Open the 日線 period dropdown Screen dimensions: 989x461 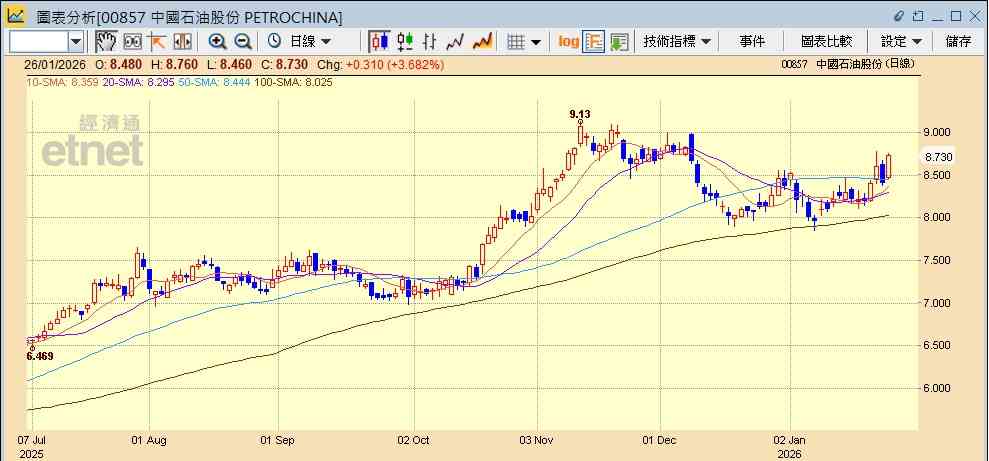[x=310, y=42]
